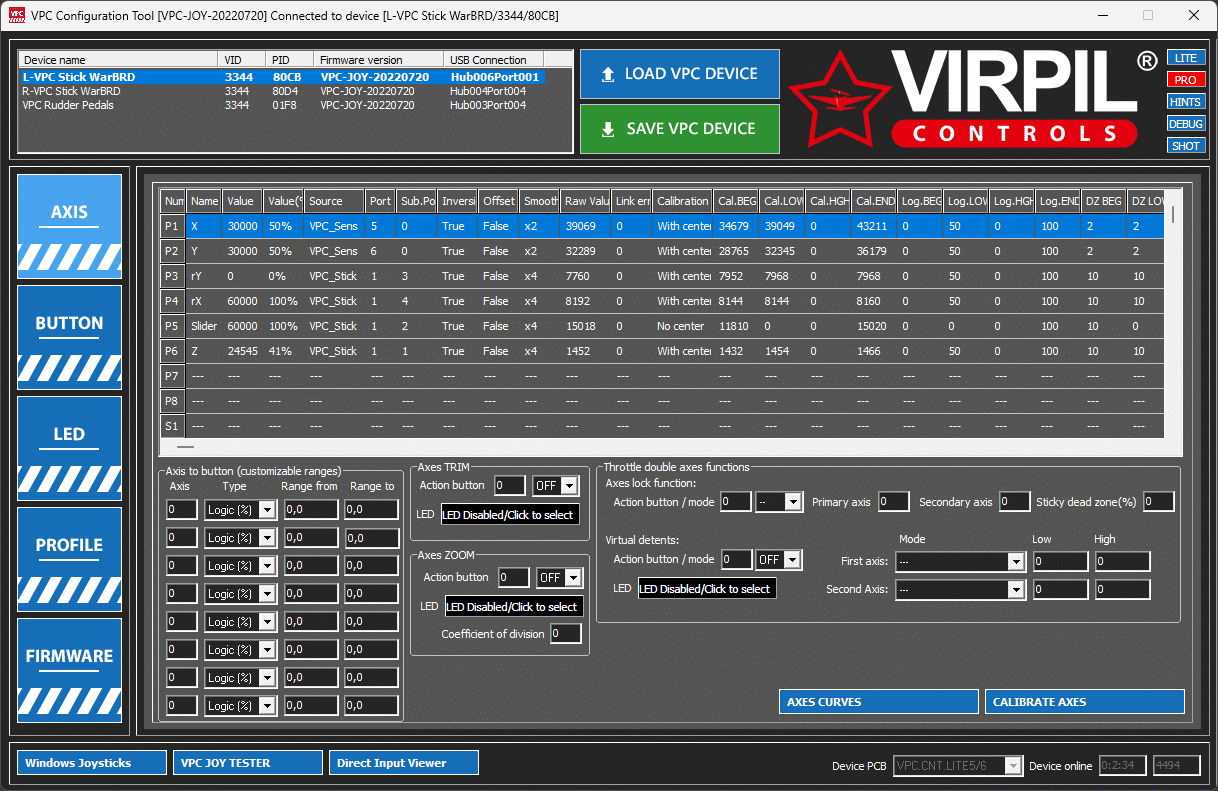Click the upload arrow on Load VPC Device
The width and height of the screenshot is (1218, 791).
pos(607,74)
